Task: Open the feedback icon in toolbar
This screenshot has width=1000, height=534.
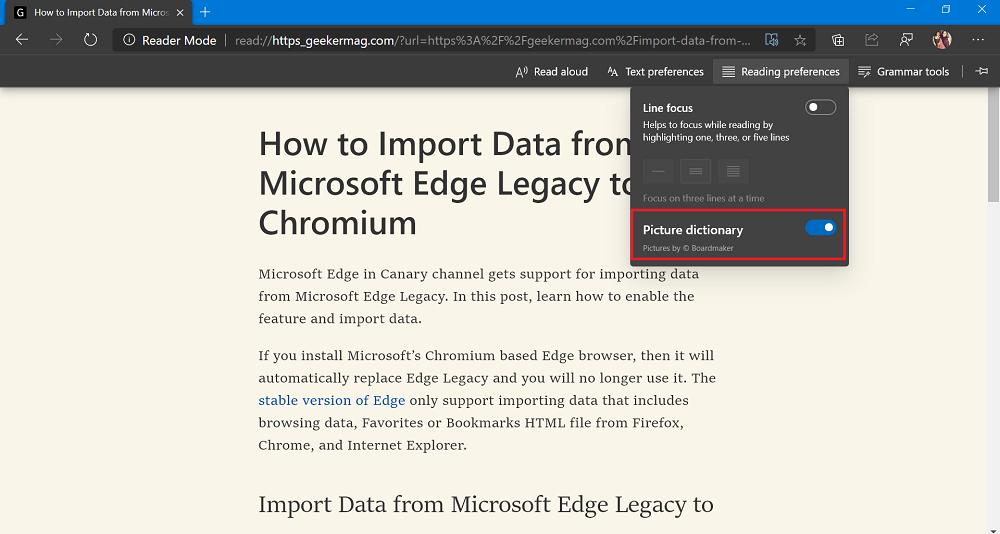Action: (906, 40)
